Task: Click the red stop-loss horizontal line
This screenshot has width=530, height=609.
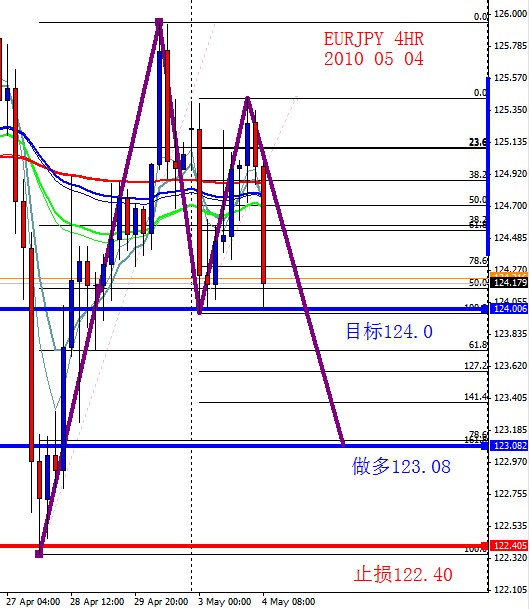Action: 243,546
